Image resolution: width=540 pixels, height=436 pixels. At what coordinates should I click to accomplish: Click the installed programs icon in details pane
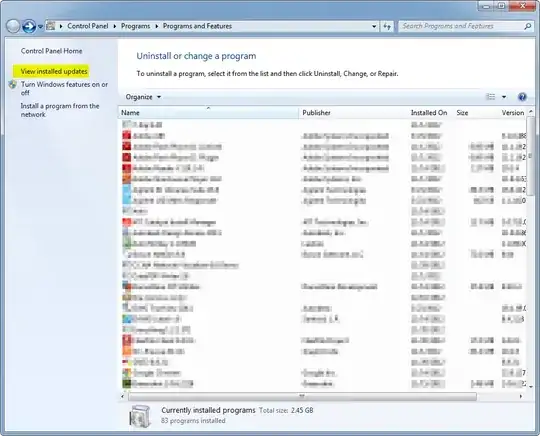click(x=140, y=416)
